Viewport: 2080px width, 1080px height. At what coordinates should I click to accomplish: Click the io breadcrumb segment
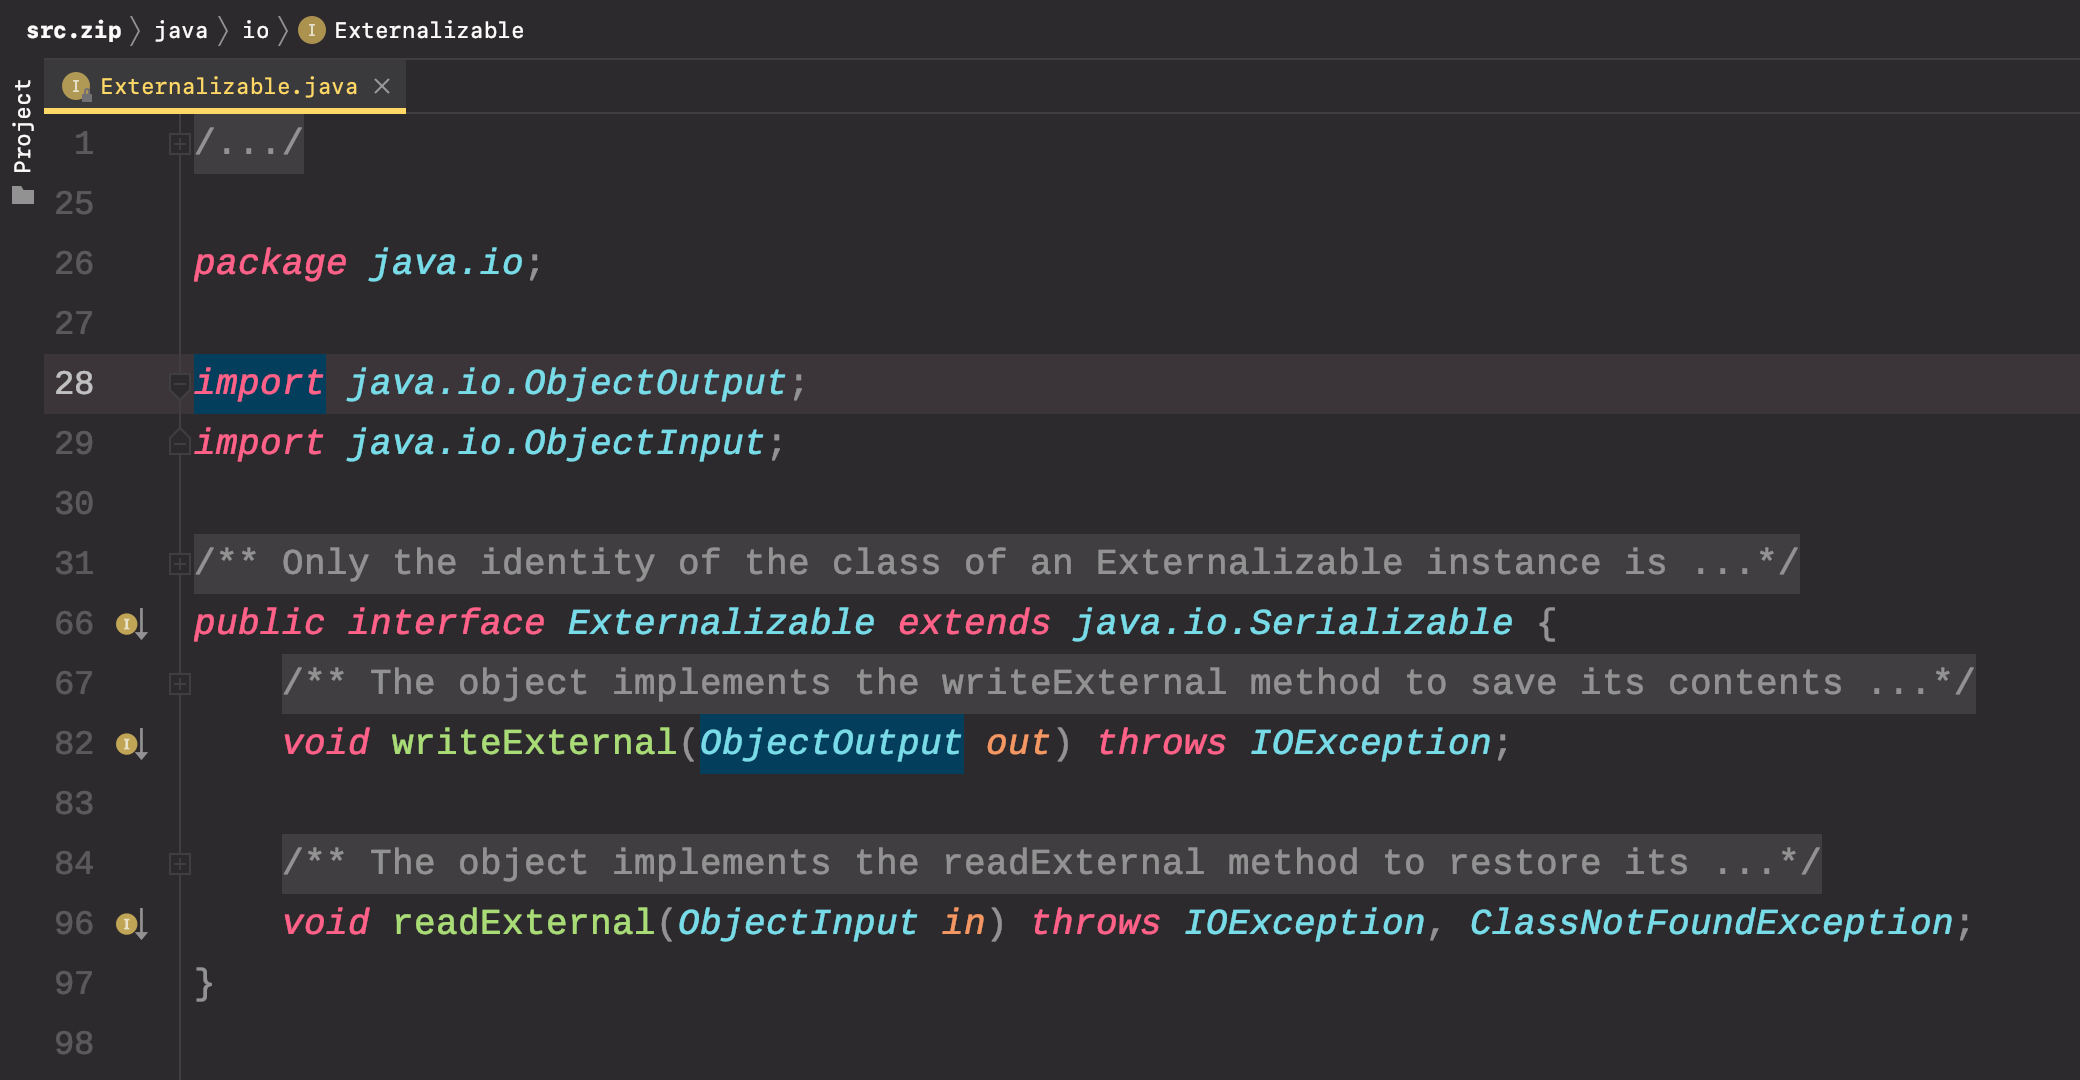point(256,31)
